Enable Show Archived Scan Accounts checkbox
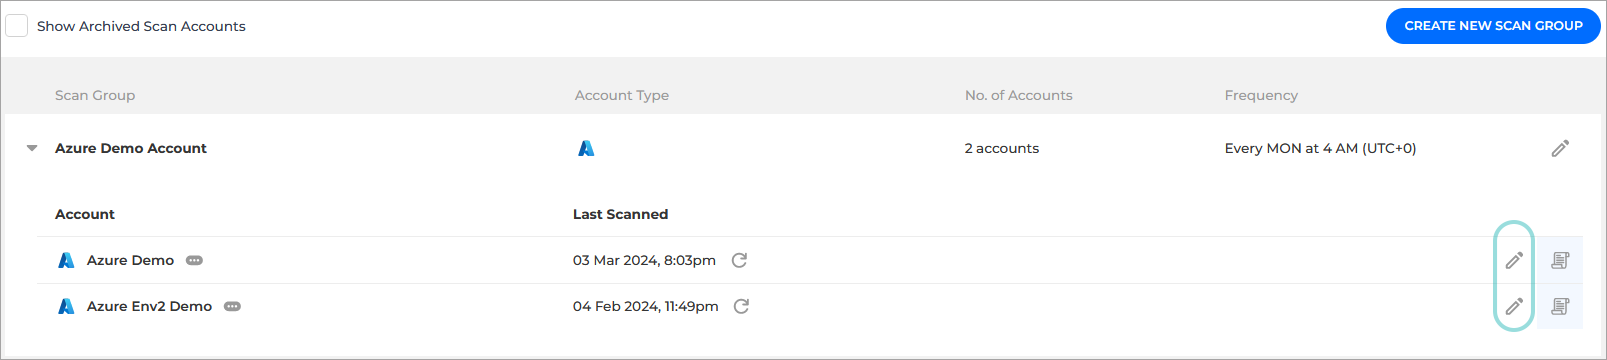Image resolution: width=1607 pixels, height=360 pixels. tap(16, 26)
